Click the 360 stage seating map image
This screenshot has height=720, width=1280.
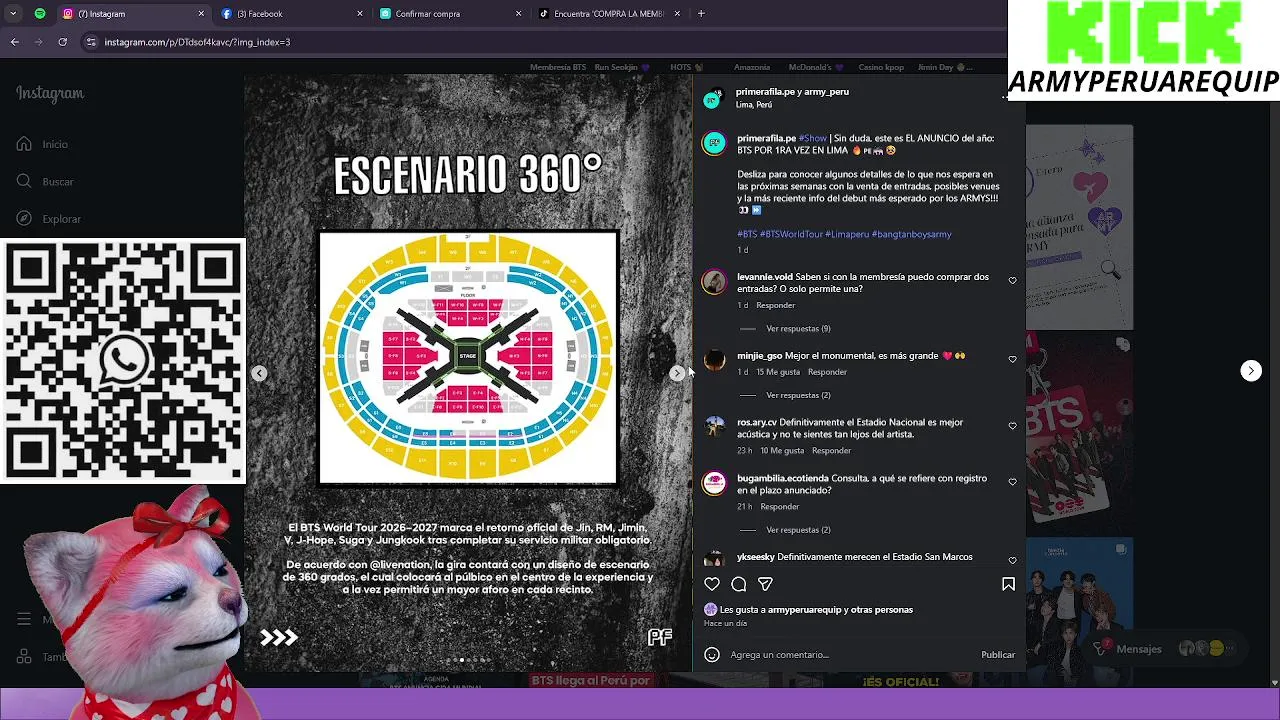coord(468,358)
